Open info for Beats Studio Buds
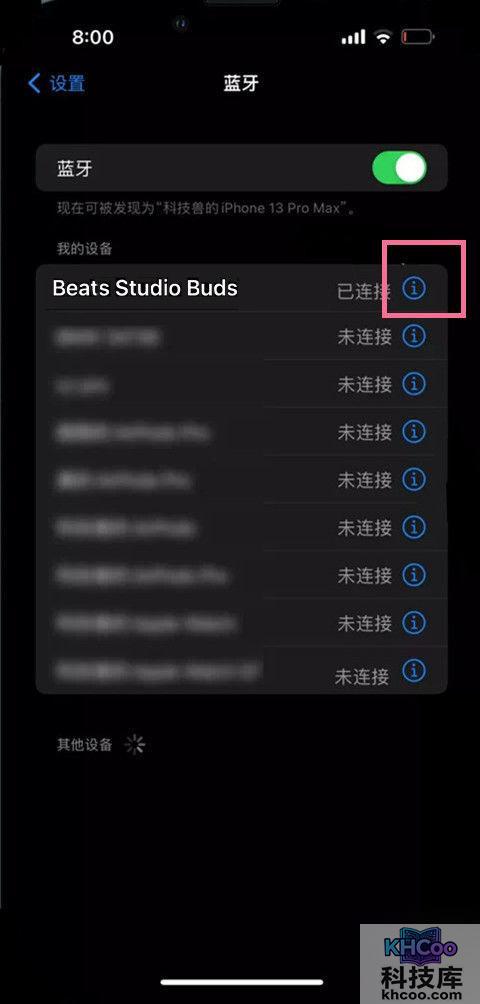 click(414, 289)
